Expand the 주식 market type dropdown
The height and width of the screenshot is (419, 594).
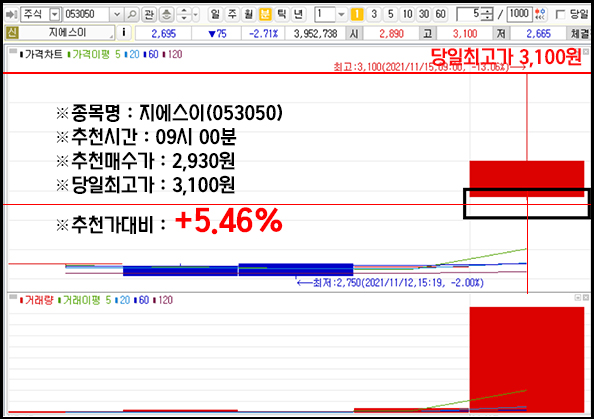(x=55, y=15)
